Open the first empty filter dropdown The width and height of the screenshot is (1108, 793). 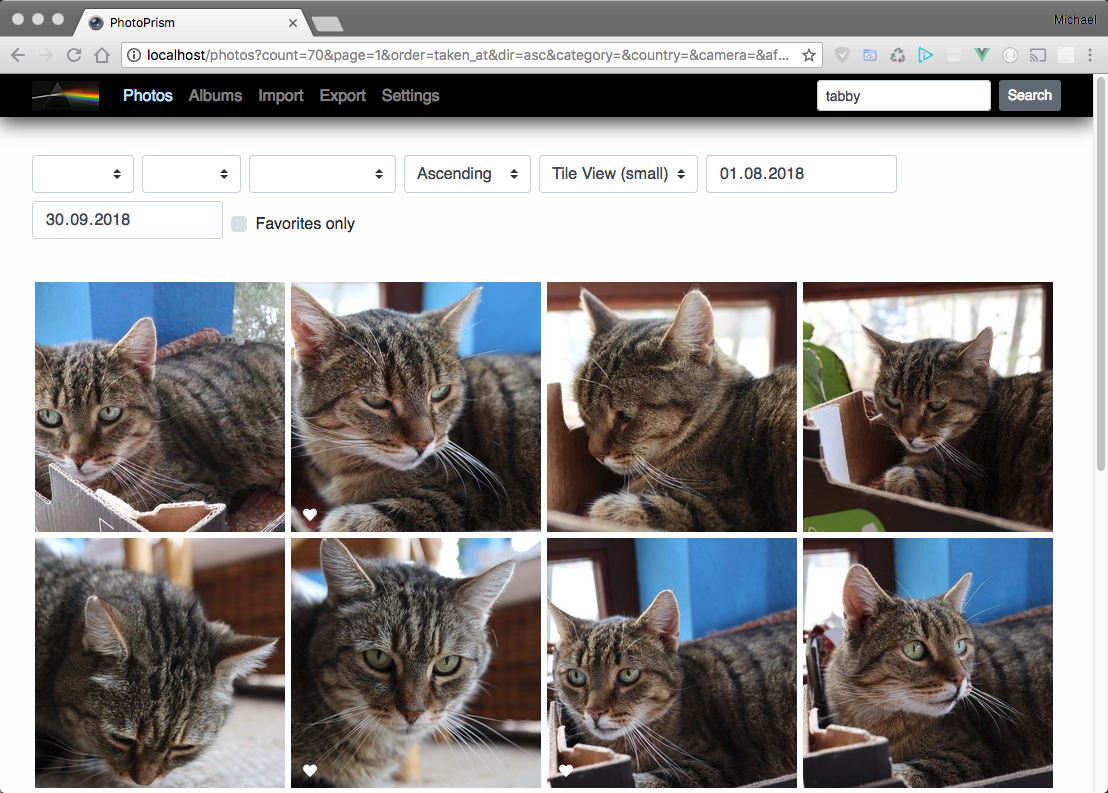pyautogui.click(x=83, y=174)
